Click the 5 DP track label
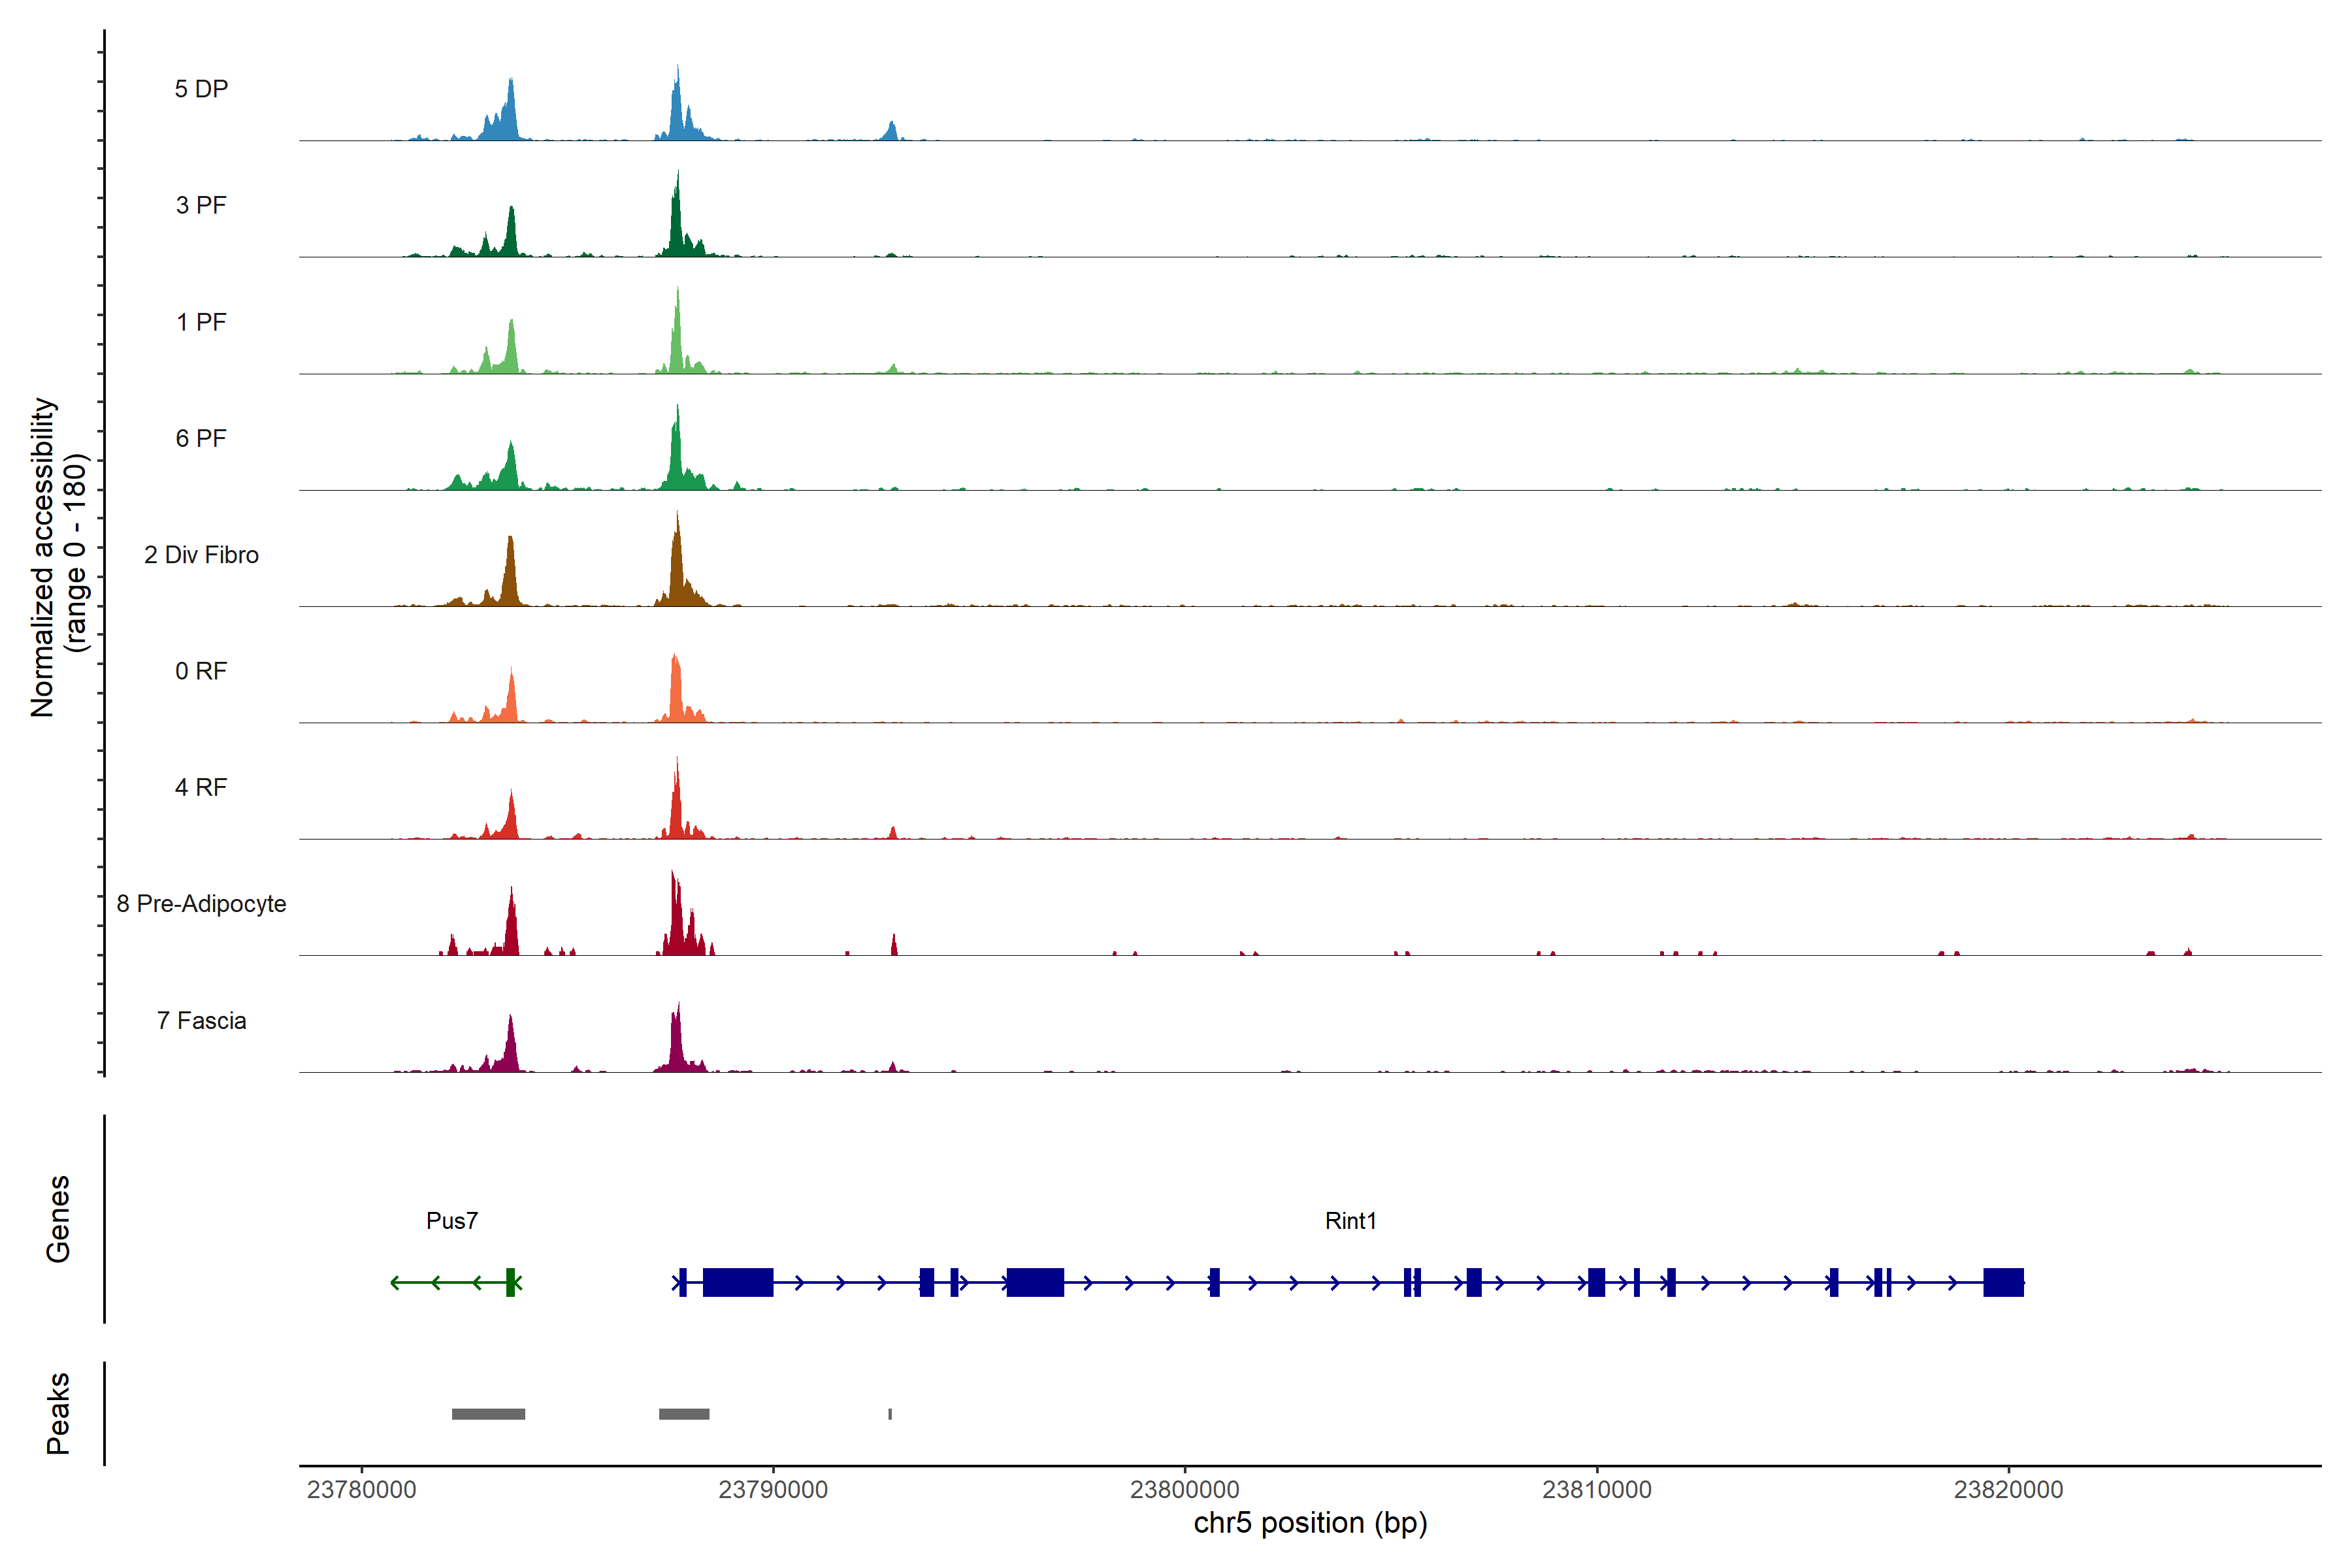 (201, 89)
